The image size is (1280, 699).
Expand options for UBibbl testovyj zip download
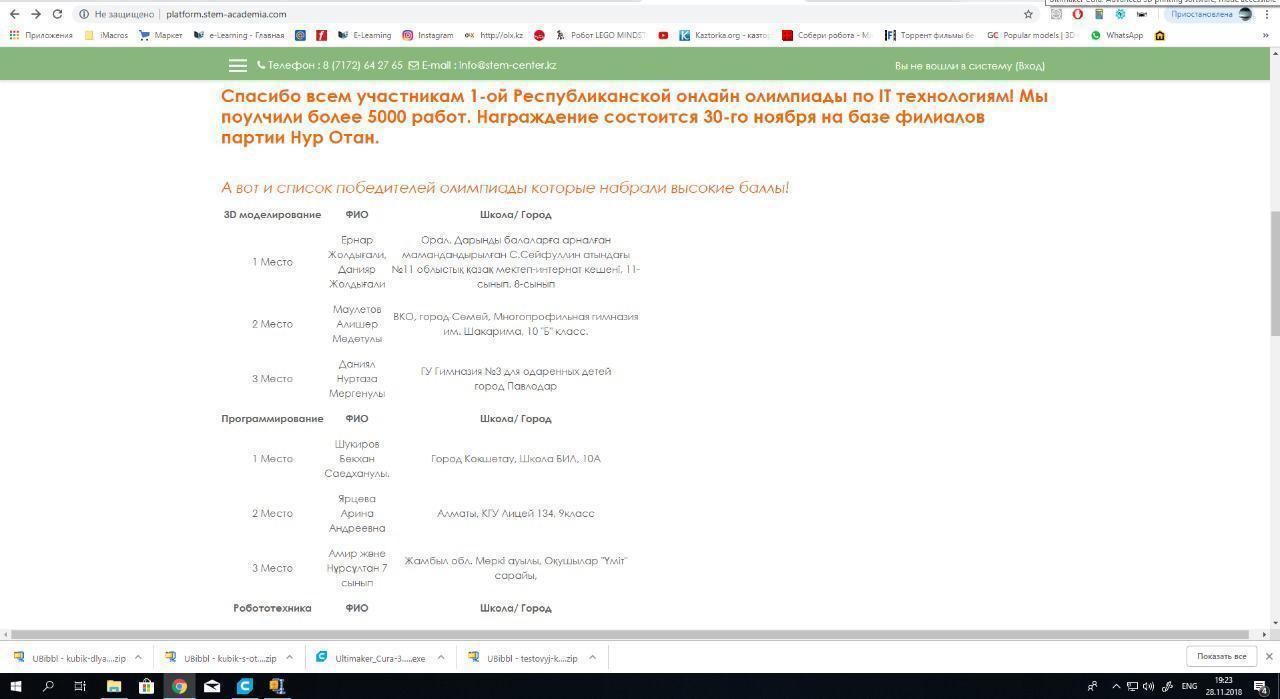point(592,657)
